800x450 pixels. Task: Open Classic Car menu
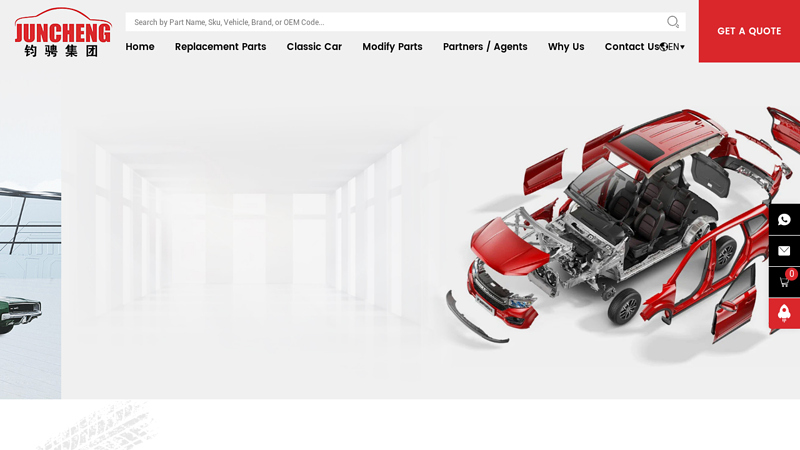tap(314, 47)
